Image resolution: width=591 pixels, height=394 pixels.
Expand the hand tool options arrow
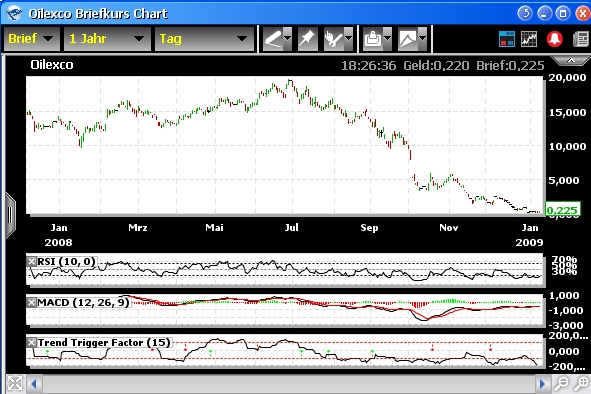[x=348, y=39]
